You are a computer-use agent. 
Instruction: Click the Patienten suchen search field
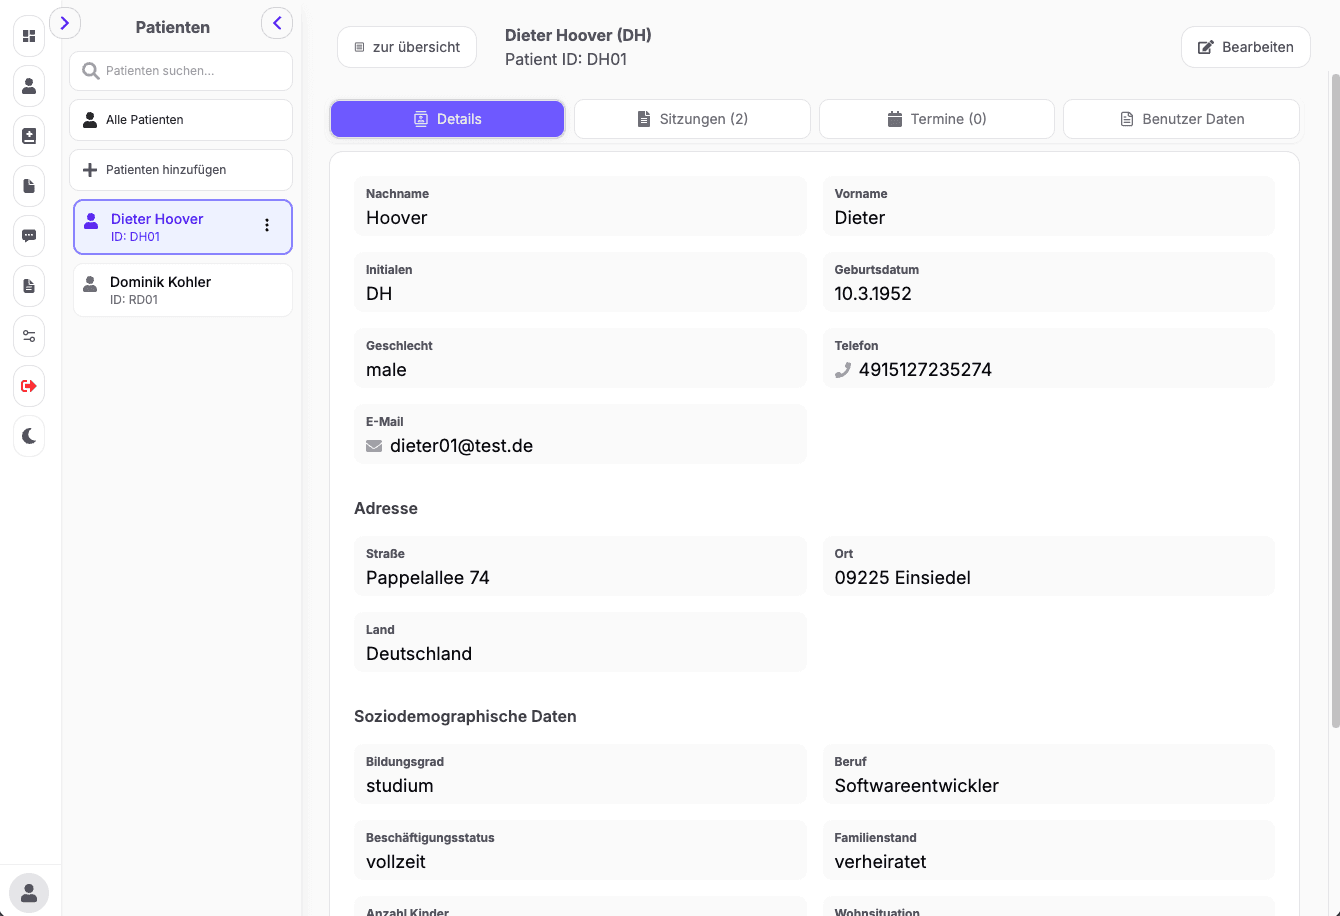point(181,71)
